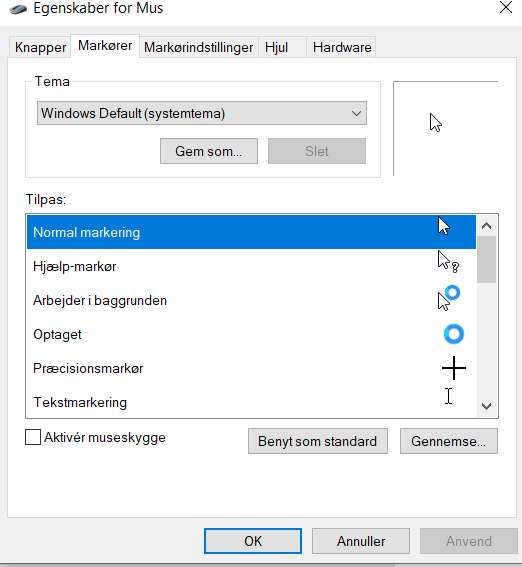This screenshot has height=567, width=522.
Task: Click the cursor preview arrow image
Action: [x=436, y=123]
